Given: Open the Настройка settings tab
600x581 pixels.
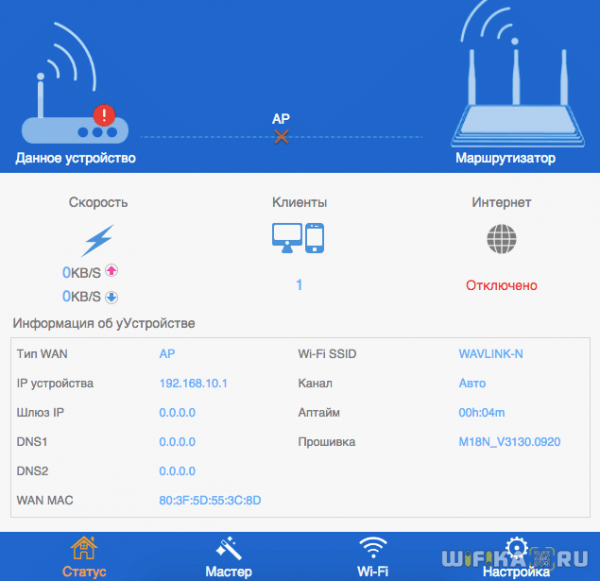Looking at the screenshot, I should pyautogui.click(x=516, y=557).
